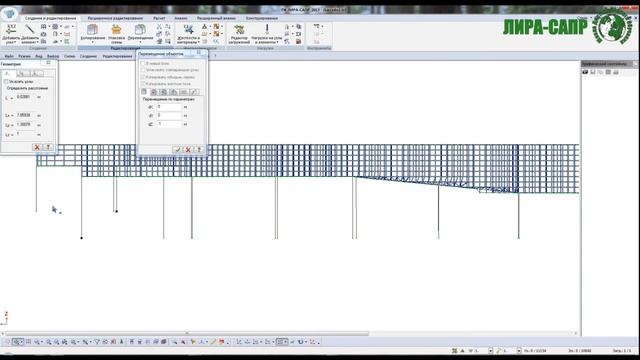Viewport: 640px width, 360px height.
Task: Open the Файл menu
Action: [x=9, y=56]
